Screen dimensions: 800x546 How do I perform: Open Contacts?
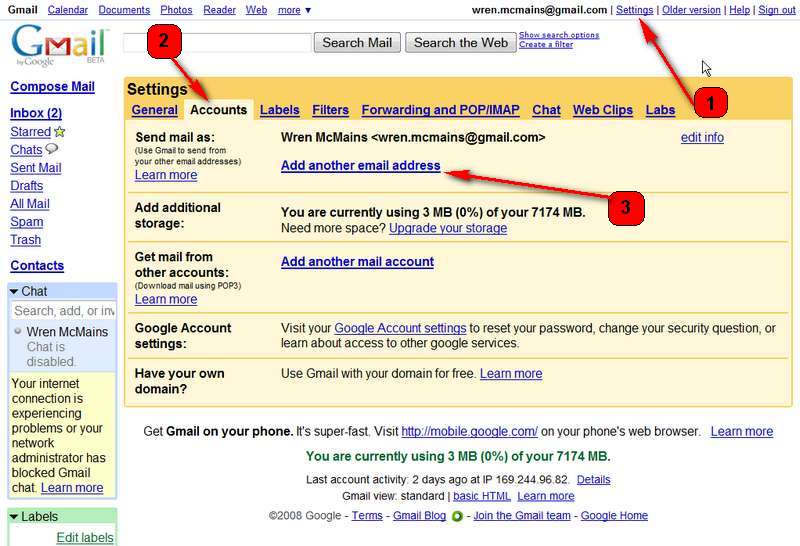(x=37, y=265)
